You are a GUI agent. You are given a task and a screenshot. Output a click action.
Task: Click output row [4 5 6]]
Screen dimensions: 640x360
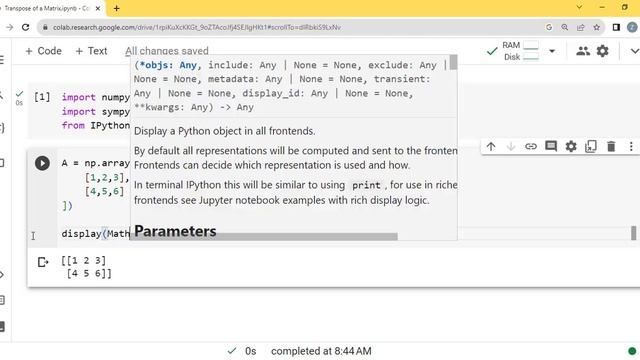pyautogui.click(x=89, y=273)
